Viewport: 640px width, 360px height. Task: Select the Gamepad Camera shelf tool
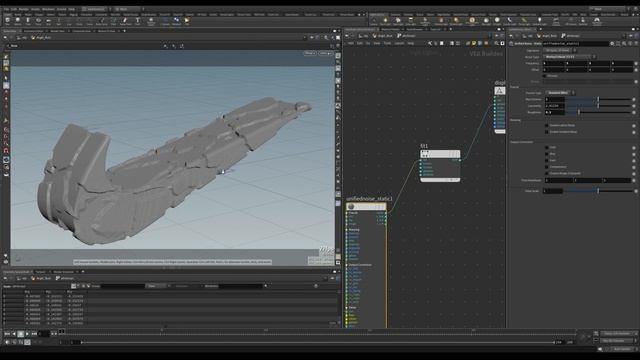point(597,21)
